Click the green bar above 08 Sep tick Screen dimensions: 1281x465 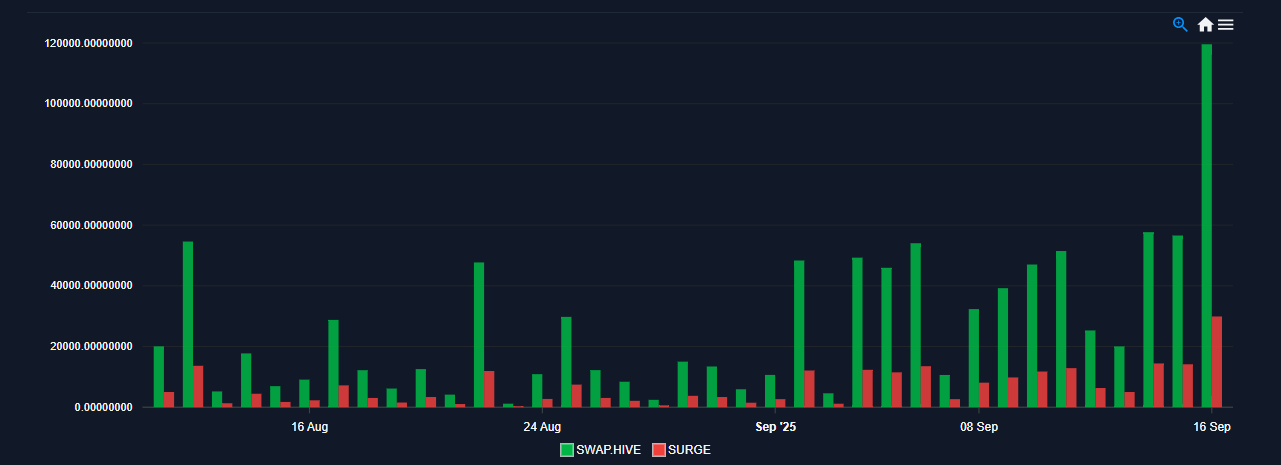974,358
